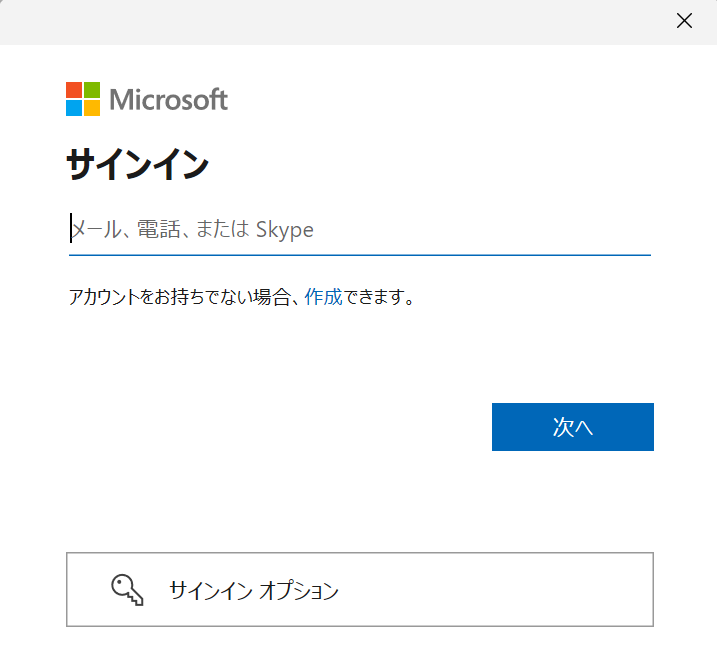Open the 作成 account creation link
The width and height of the screenshot is (717, 653).
323,297
